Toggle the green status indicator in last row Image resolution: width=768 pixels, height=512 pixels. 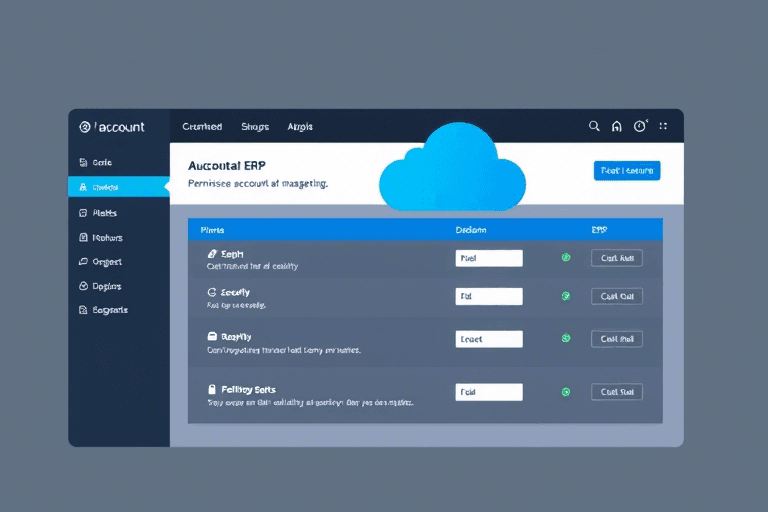point(566,392)
